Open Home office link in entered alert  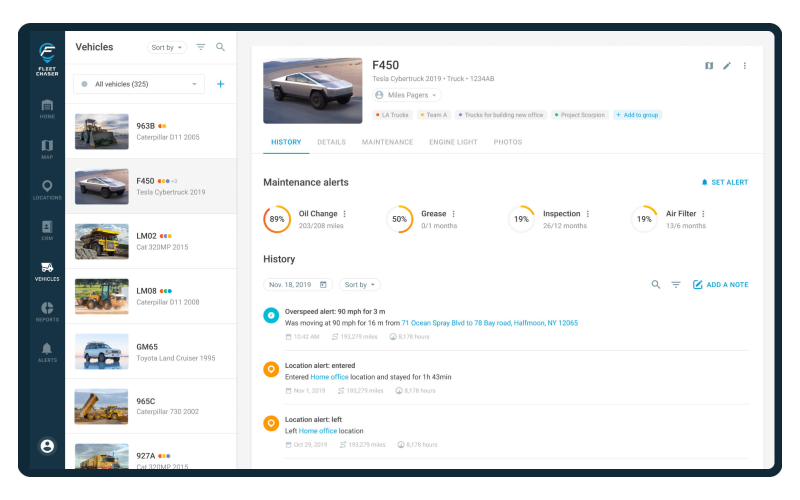pos(329,377)
